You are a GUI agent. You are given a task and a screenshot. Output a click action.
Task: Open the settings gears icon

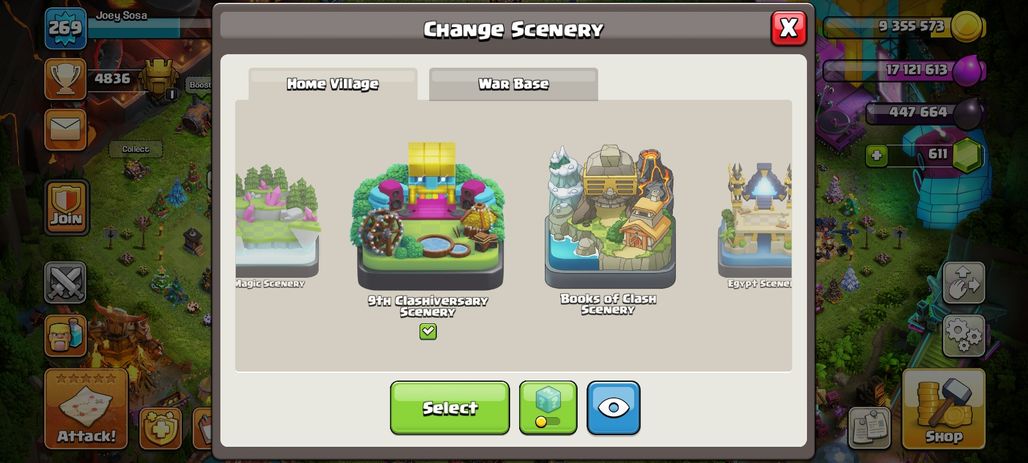pos(963,335)
